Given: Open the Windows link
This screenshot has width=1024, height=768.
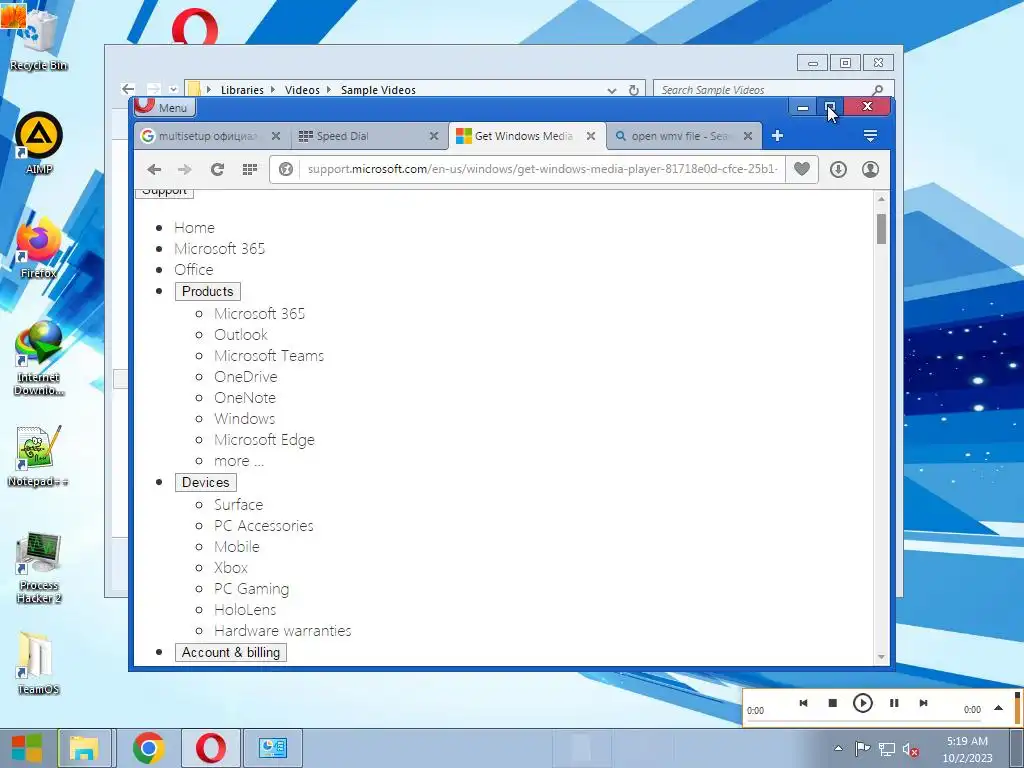Looking at the screenshot, I should pyautogui.click(x=244, y=418).
